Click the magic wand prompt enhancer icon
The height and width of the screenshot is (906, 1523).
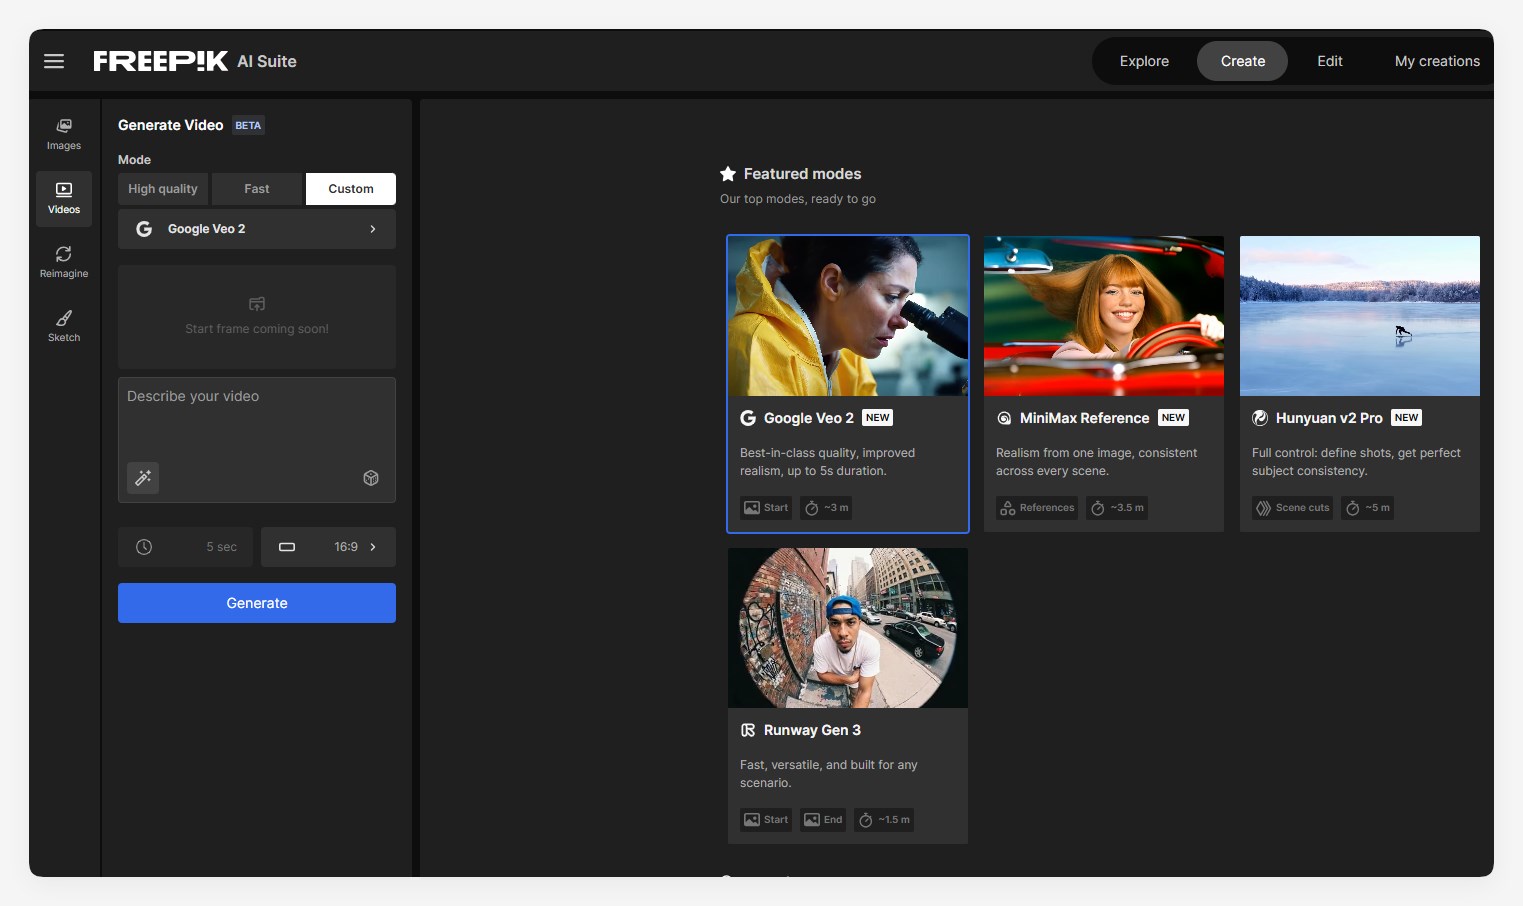pyautogui.click(x=142, y=478)
